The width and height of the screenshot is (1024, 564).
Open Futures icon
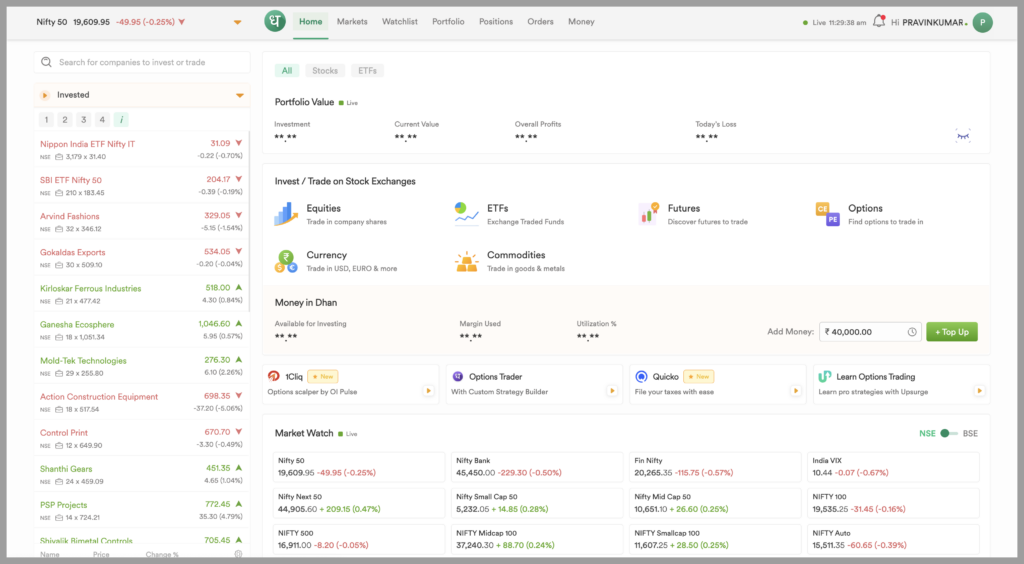pyautogui.click(x=648, y=214)
